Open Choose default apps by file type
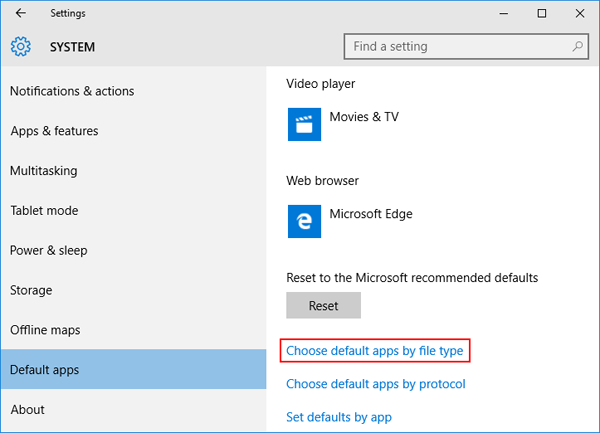 [375, 351]
